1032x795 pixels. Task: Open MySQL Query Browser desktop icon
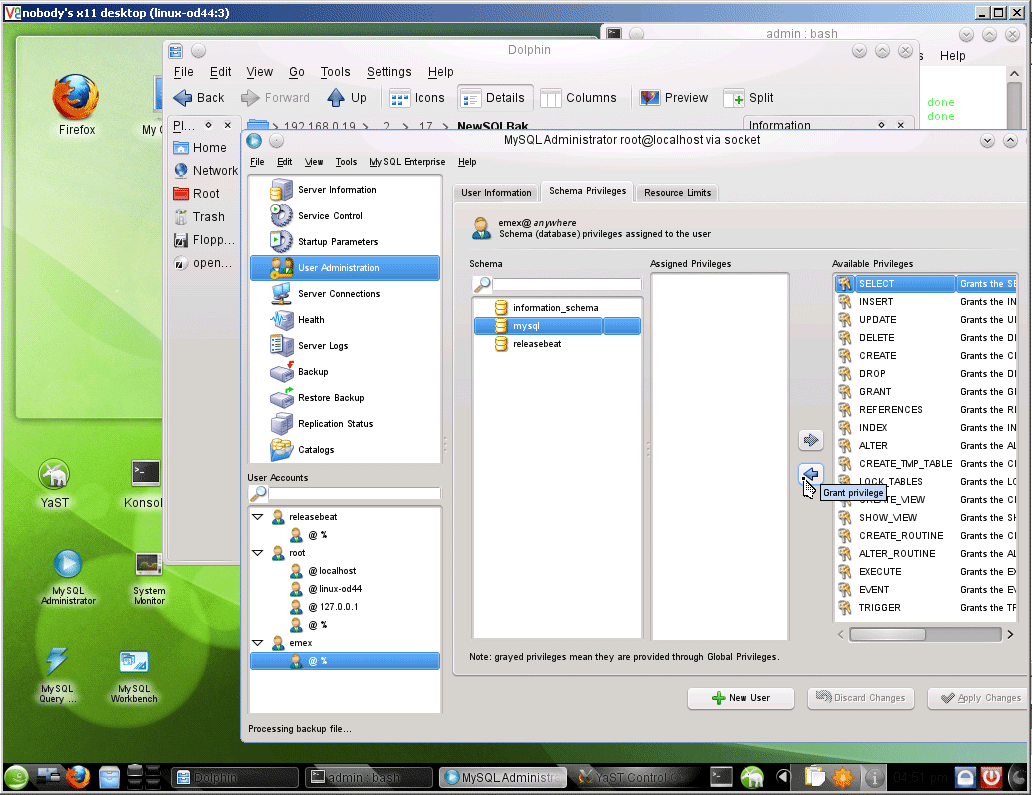pos(57,676)
